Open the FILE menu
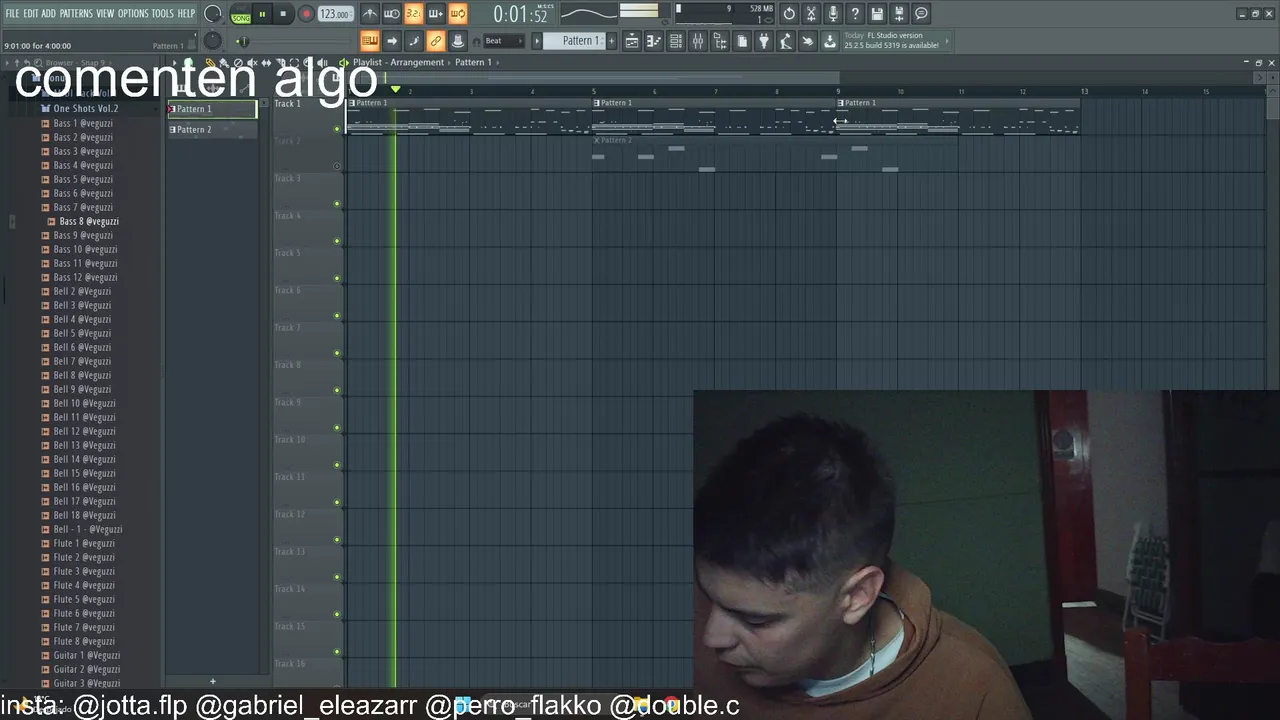Screen dimensions: 1280x720 click(x=12, y=14)
